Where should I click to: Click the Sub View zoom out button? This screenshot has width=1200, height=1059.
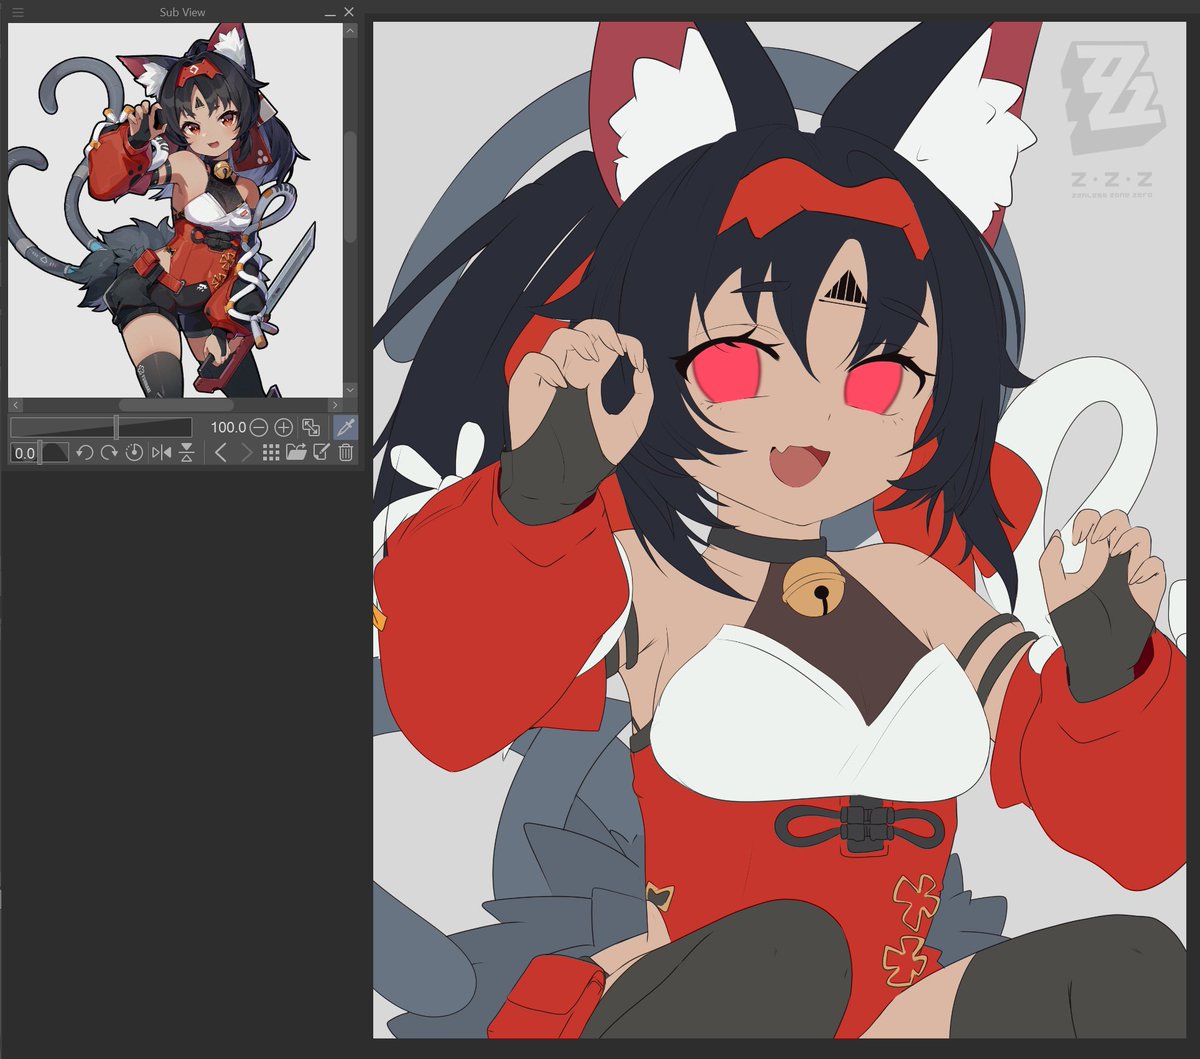click(x=258, y=427)
